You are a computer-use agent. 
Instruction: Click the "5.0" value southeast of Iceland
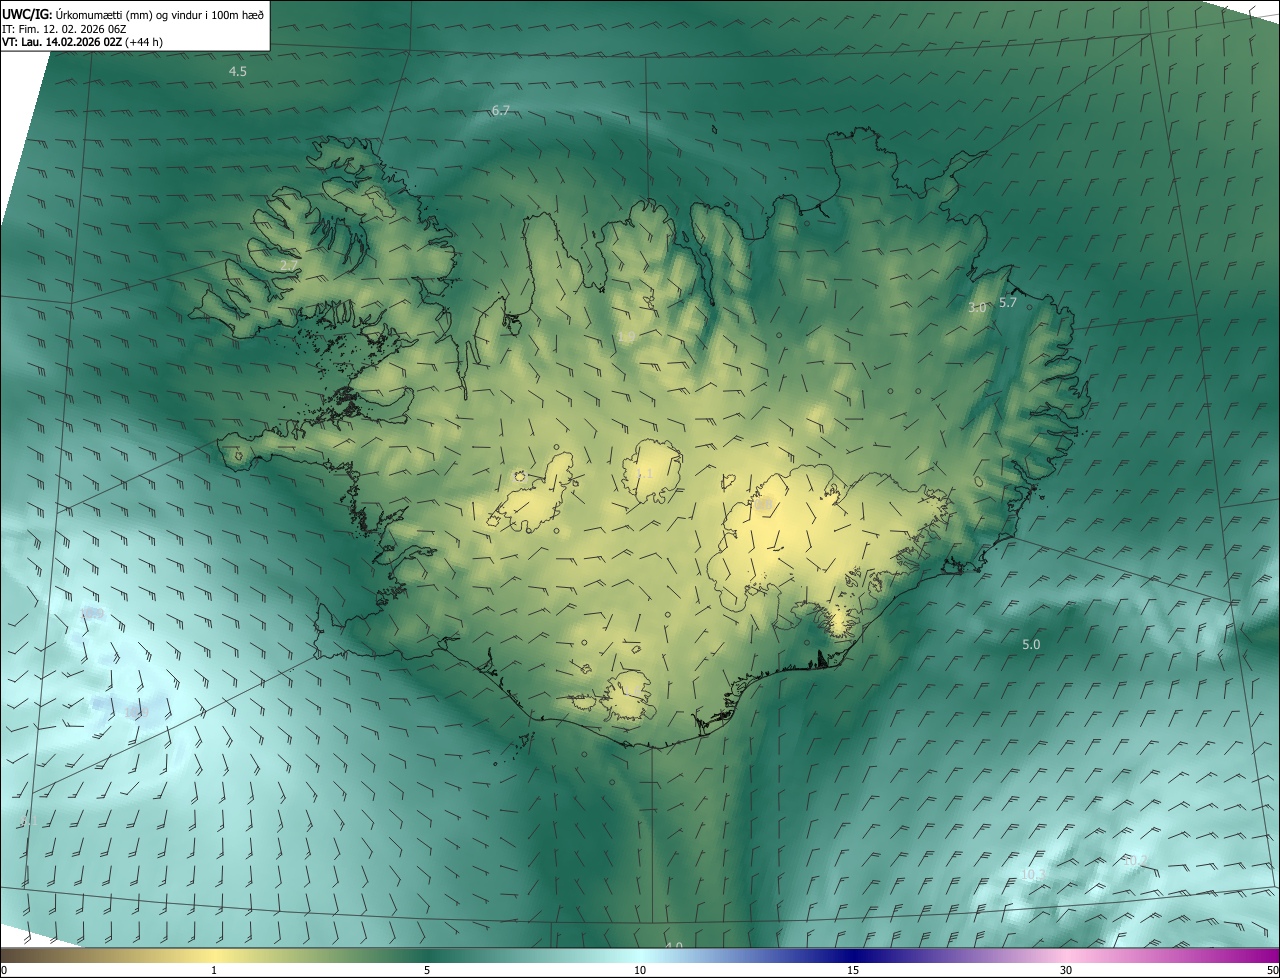point(1031,645)
